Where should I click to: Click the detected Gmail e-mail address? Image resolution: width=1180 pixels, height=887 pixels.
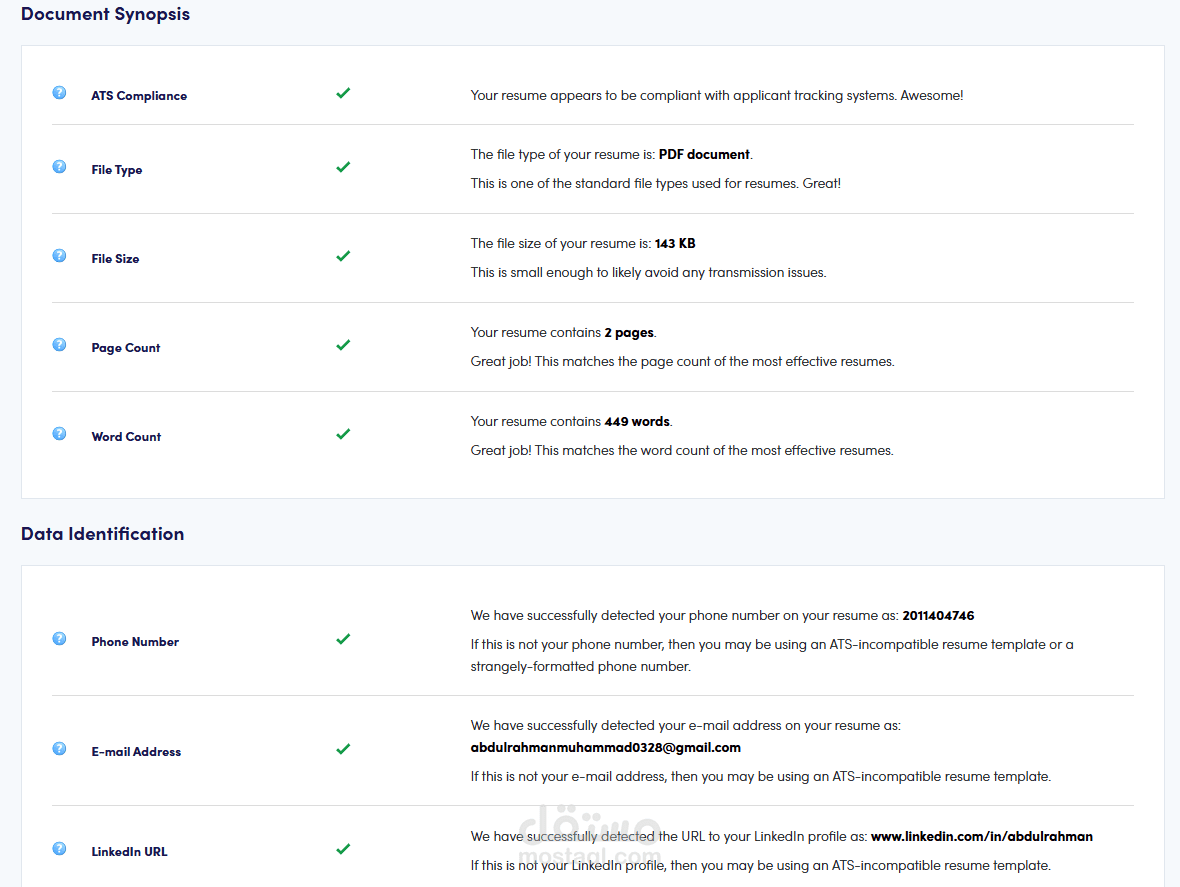(605, 748)
